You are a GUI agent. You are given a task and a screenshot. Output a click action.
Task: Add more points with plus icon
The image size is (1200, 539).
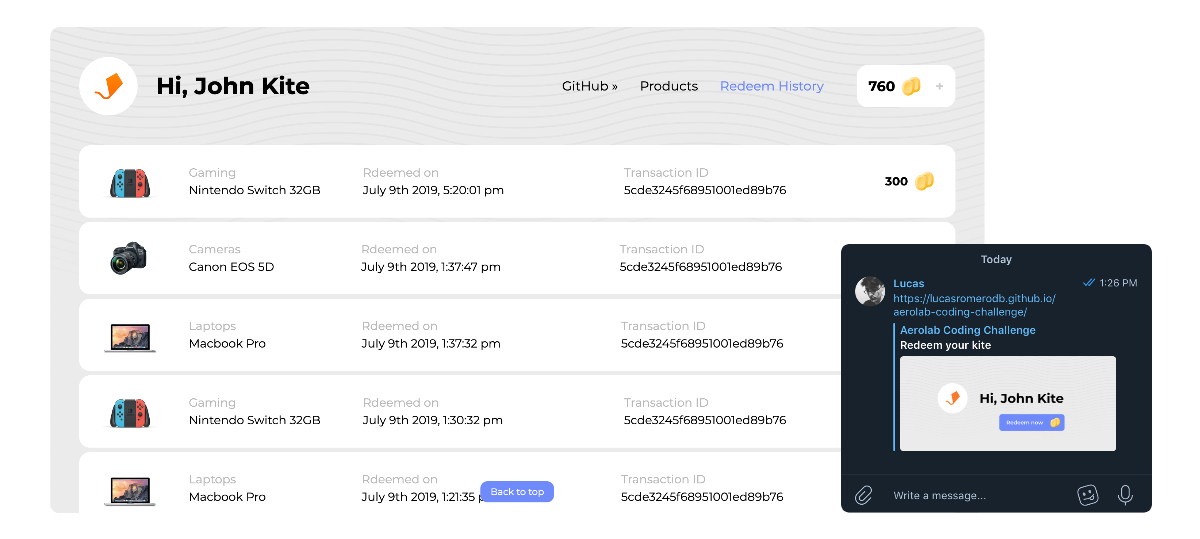939,87
